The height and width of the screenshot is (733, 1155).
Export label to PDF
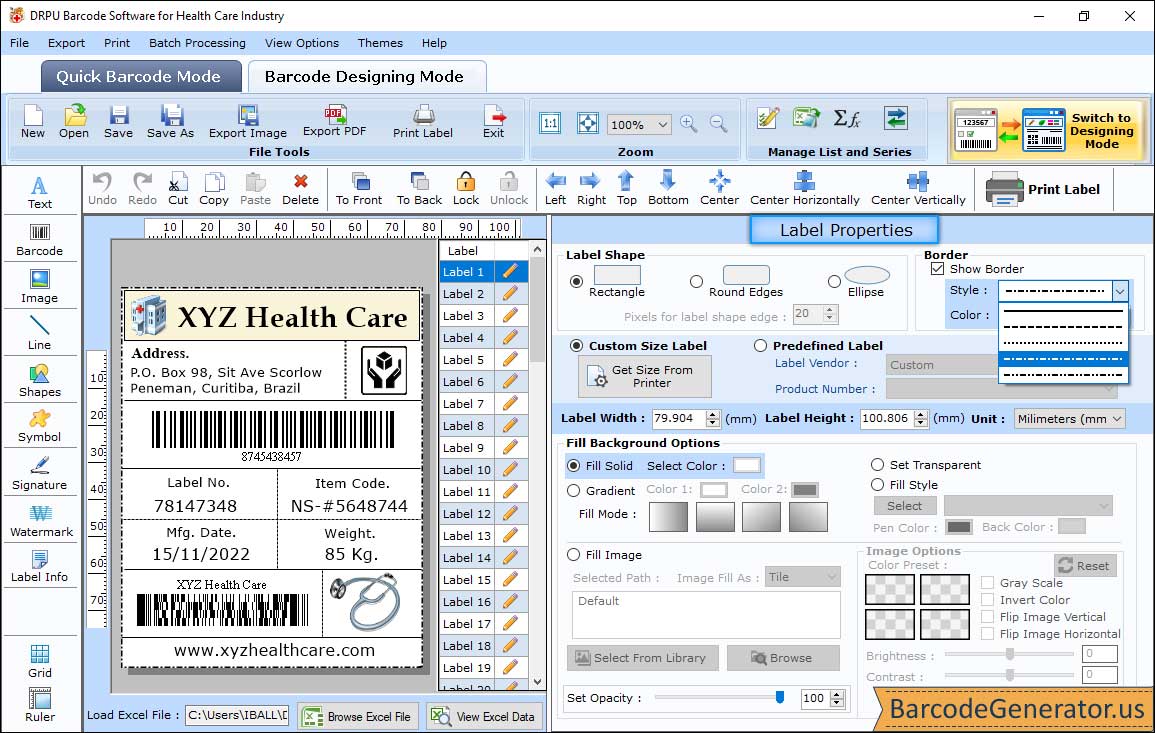pyautogui.click(x=334, y=122)
